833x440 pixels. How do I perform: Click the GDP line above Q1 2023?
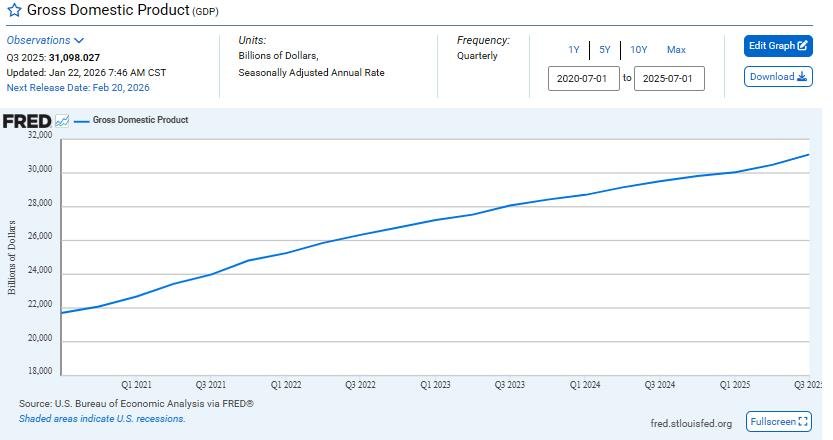[x=435, y=220]
